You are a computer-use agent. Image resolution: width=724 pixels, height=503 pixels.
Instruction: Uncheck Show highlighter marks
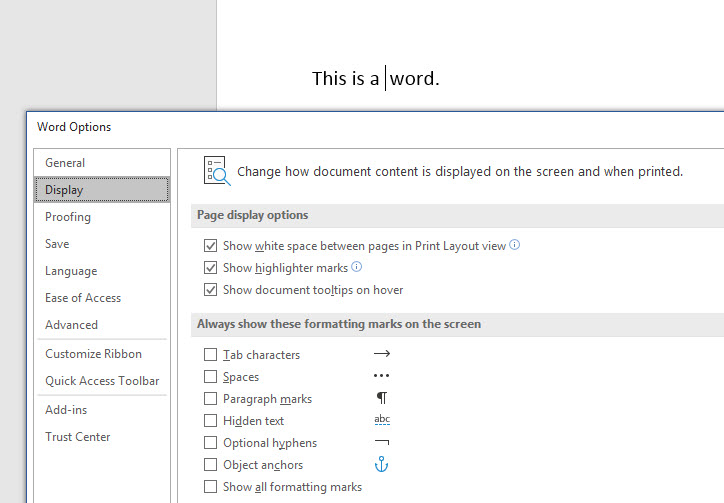[211, 268]
